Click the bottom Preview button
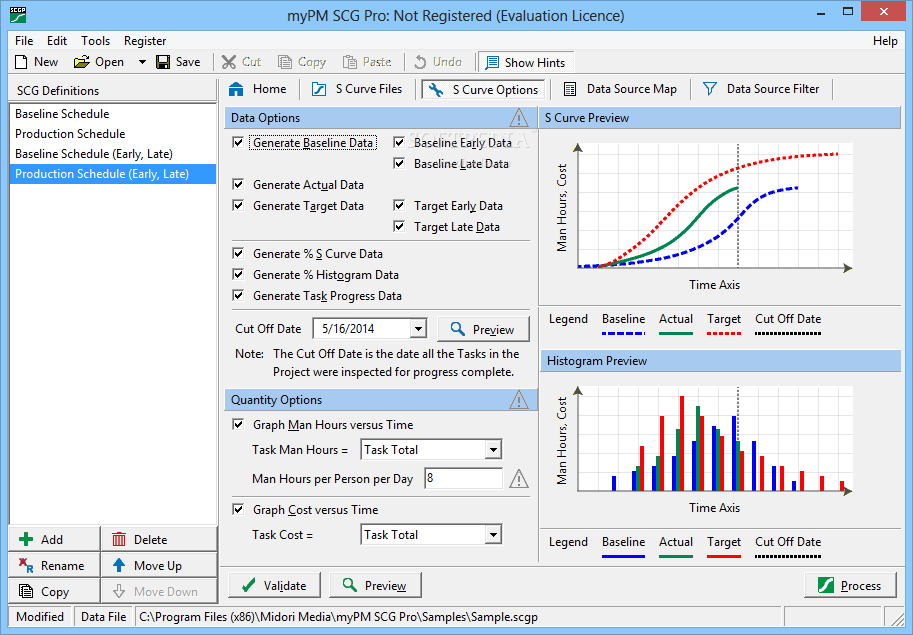913x635 pixels. pos(375,586)
